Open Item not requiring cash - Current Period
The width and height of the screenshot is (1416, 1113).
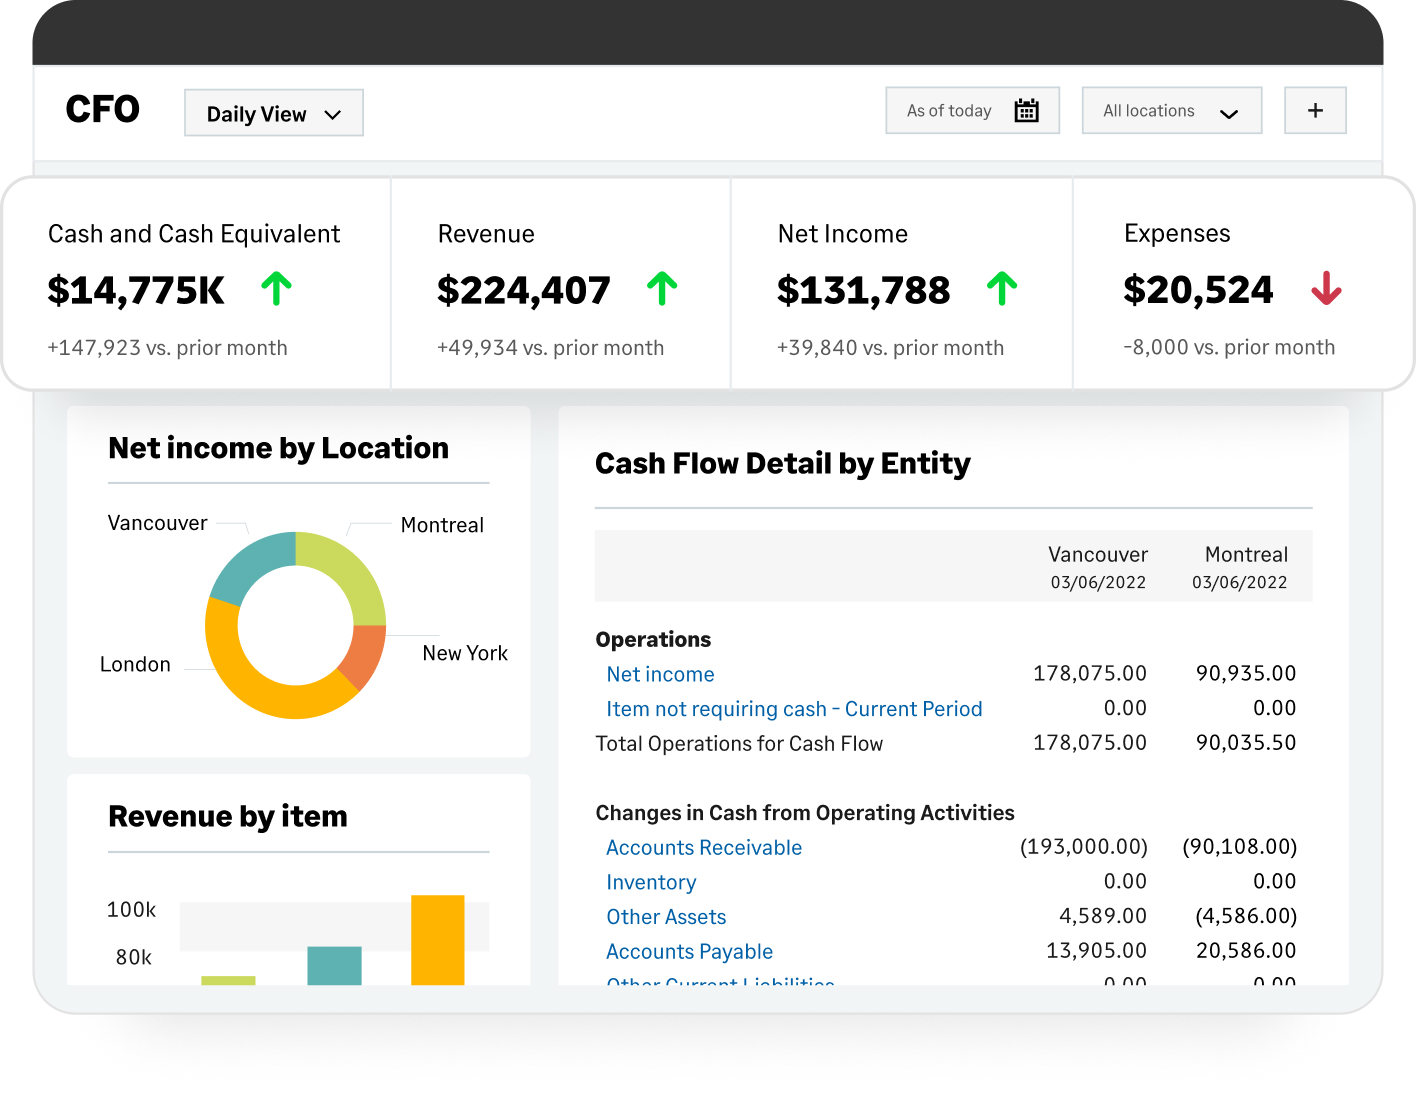pos(794,709)
